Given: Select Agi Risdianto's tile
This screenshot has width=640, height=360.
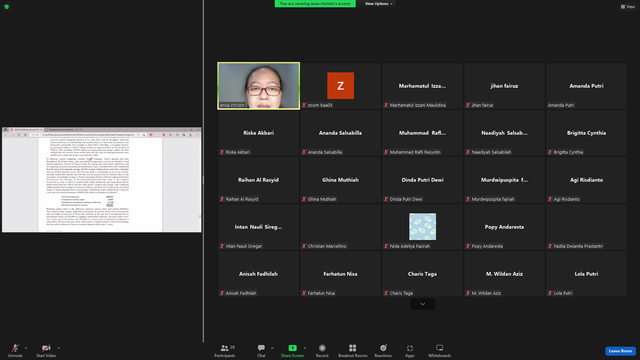Looking at the screenshot, I should (587, 180).
